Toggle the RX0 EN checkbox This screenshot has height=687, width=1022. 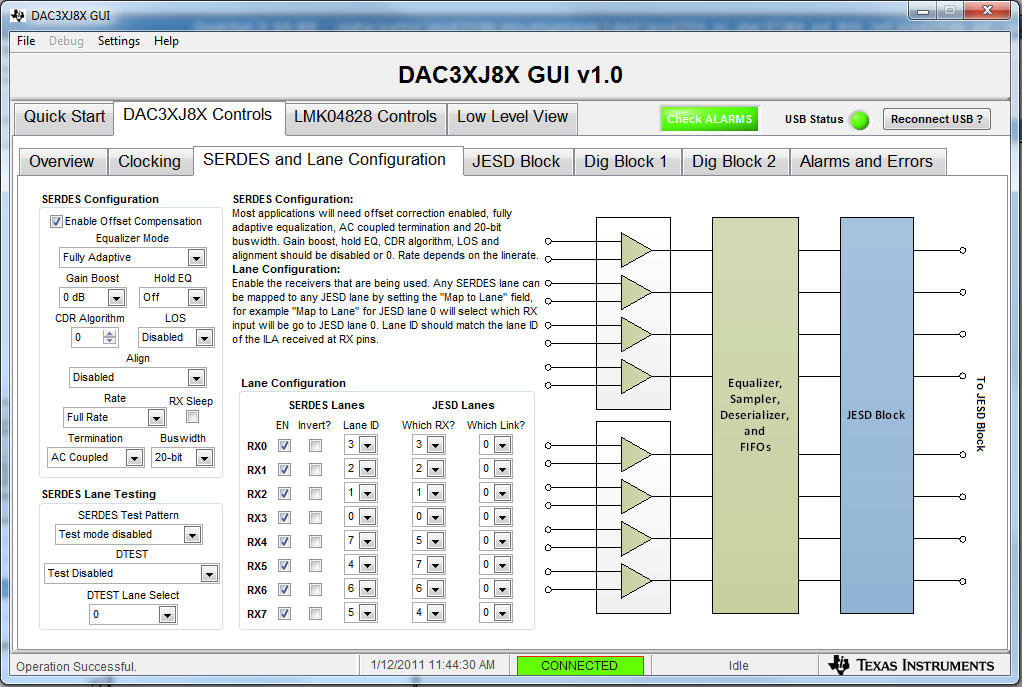point(284,446)
